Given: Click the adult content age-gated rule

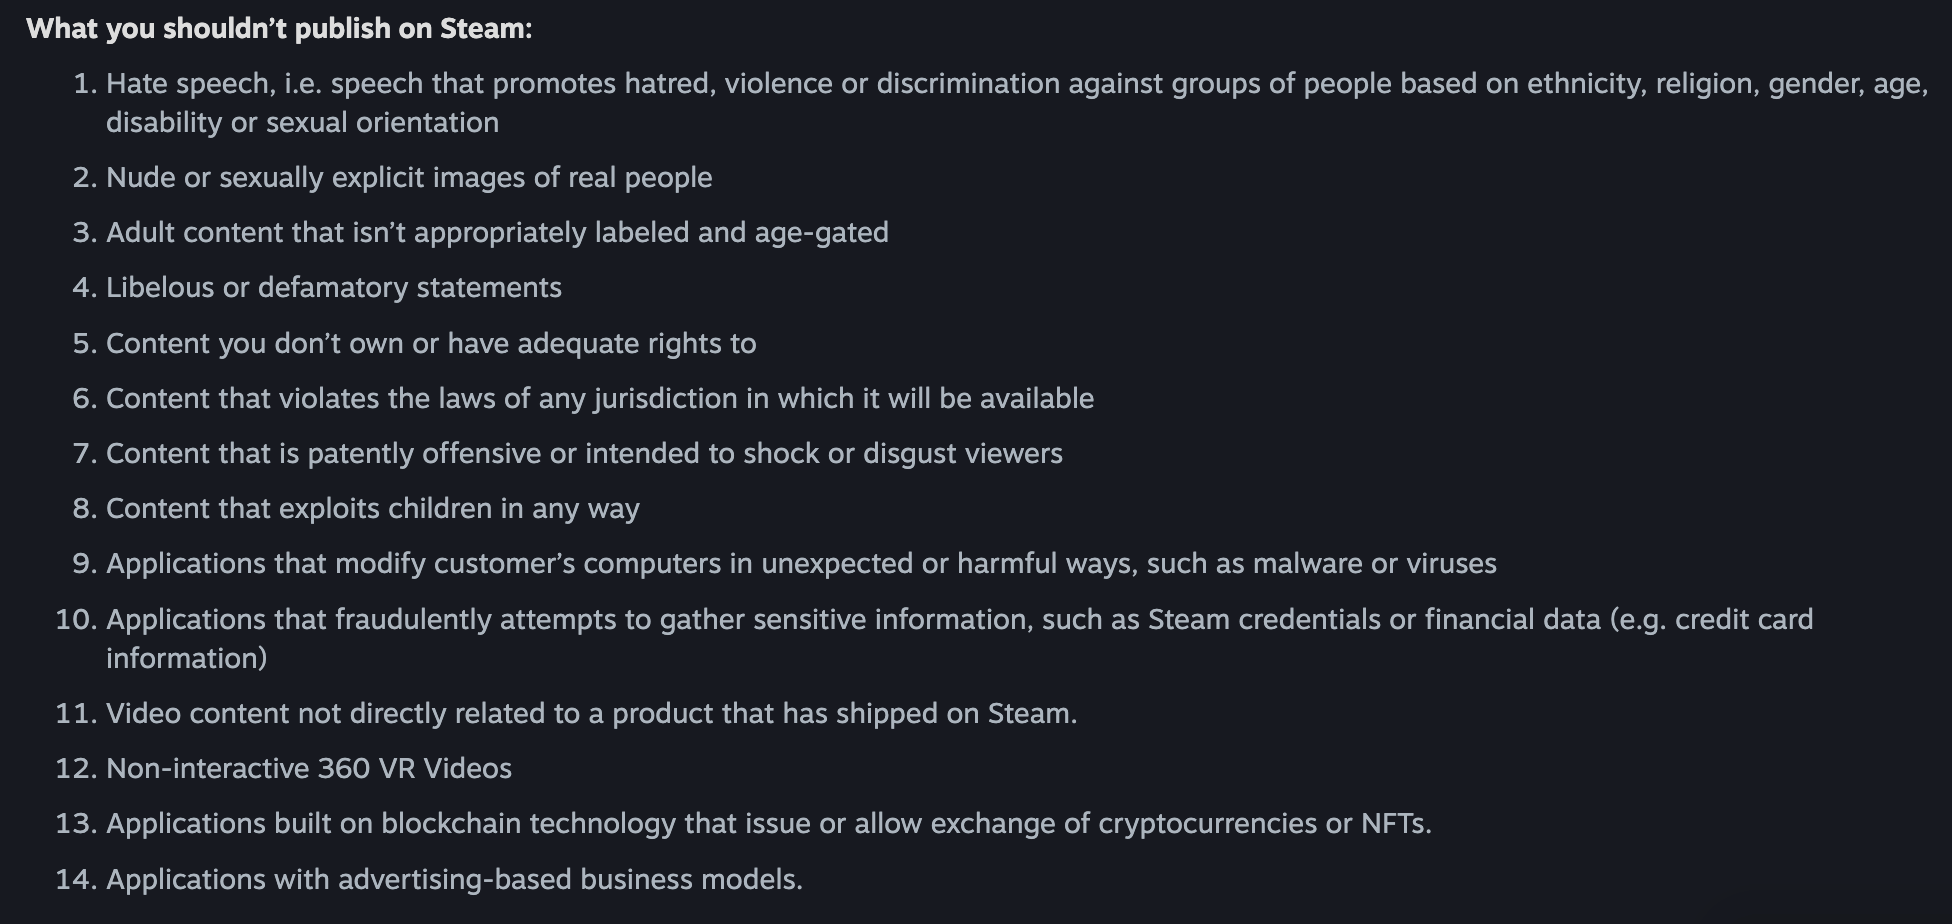Looking at the screenshot, I should [497, 232].
